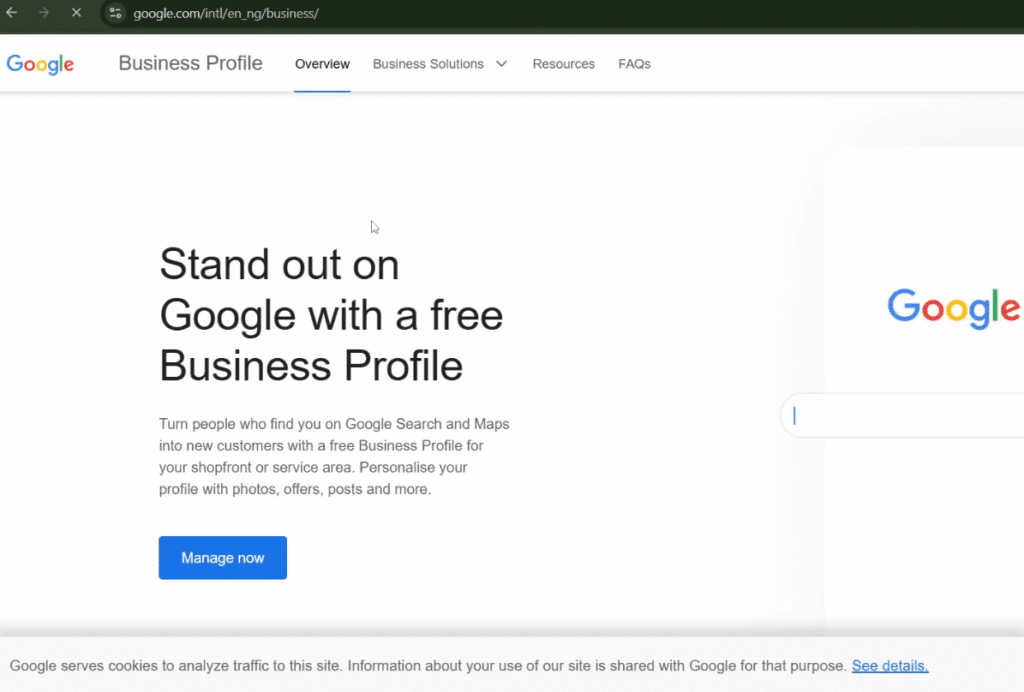Open the Business Solutions menu
This screenshot has width=1024, height=692.
tap(428, 63)
